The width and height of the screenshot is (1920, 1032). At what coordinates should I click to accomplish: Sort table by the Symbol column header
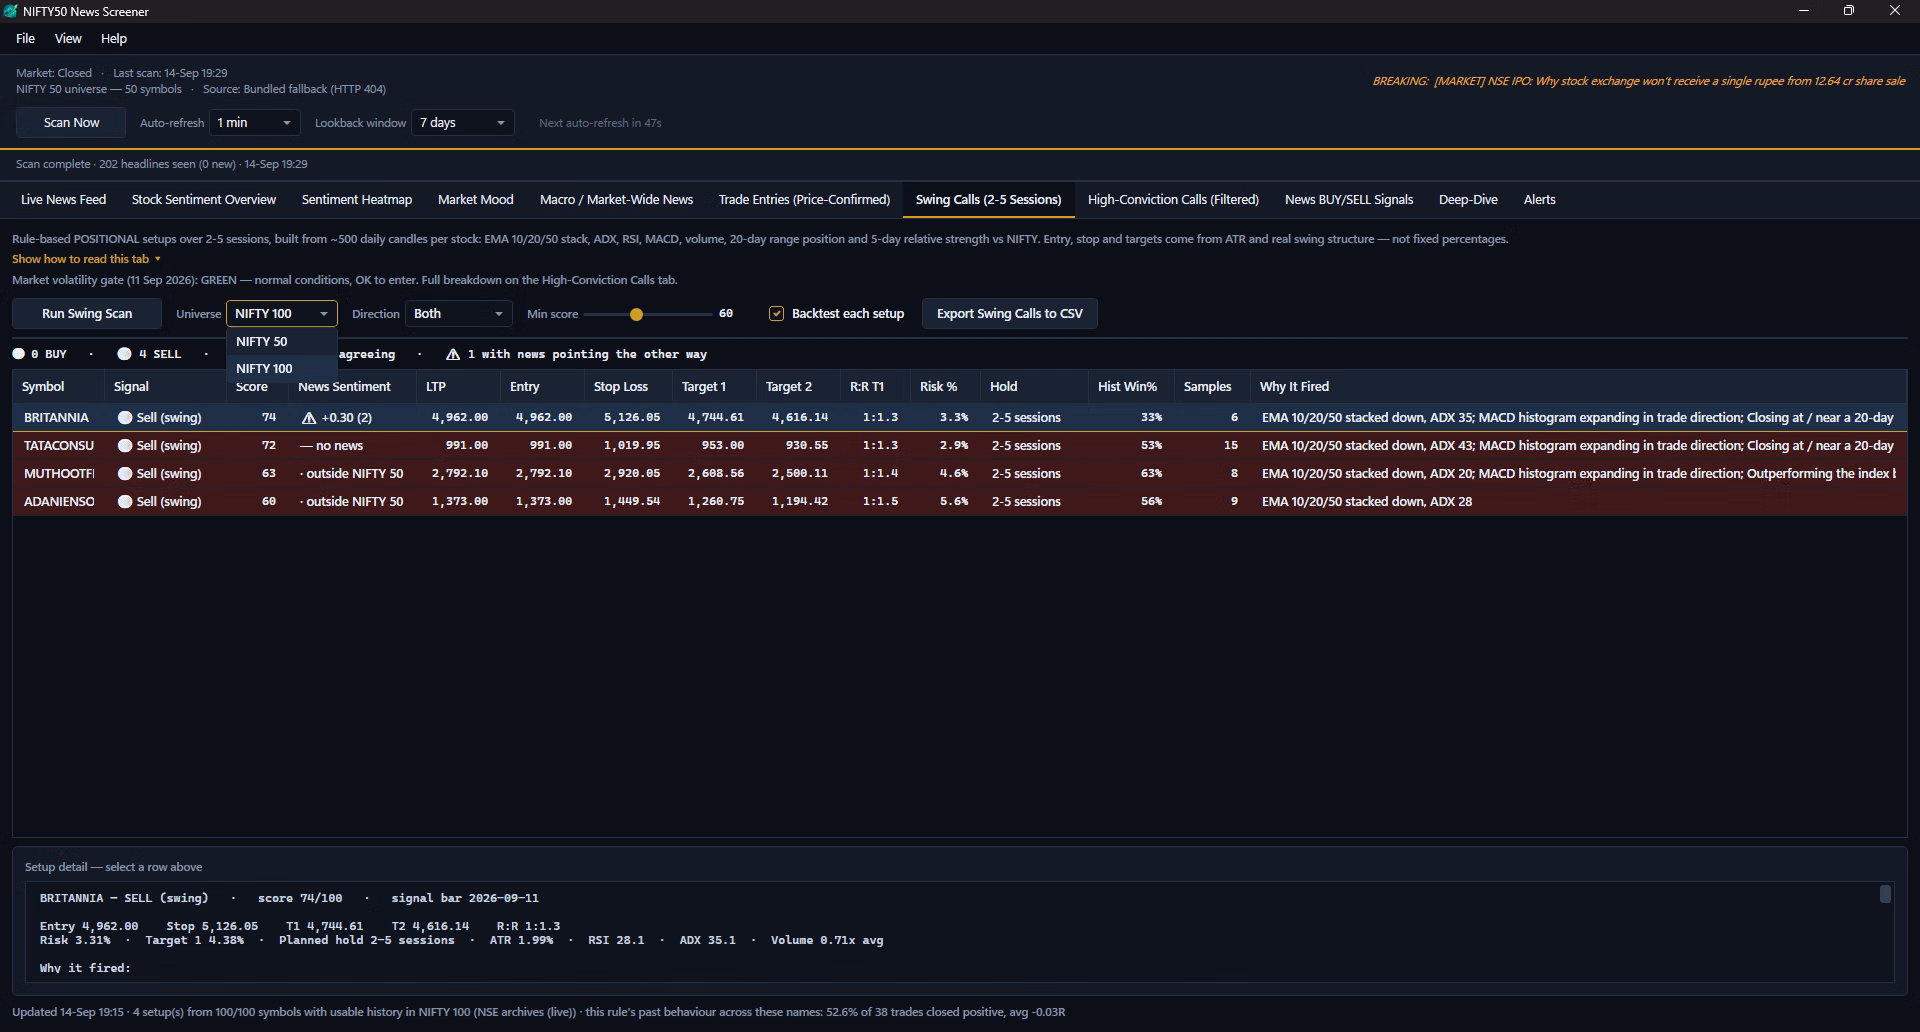click(58, 387)
